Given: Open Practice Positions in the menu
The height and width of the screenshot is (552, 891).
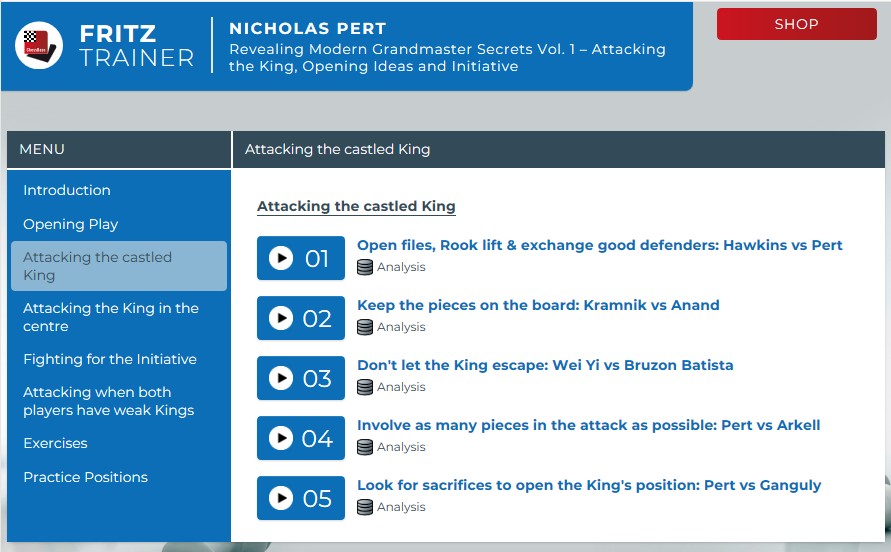Looking at the screenshot, I should coord(85,477).
